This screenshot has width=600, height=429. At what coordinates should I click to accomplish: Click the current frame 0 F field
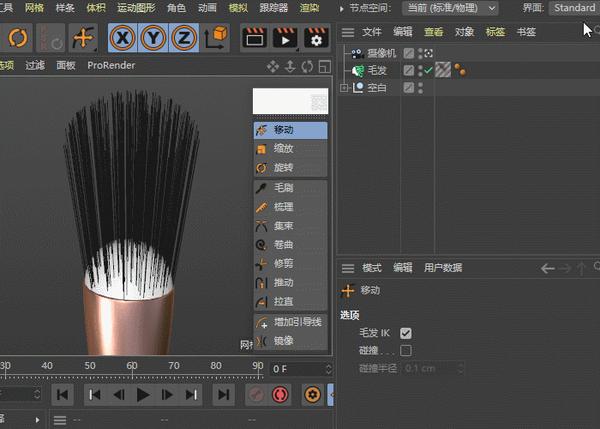coord(296,369)
